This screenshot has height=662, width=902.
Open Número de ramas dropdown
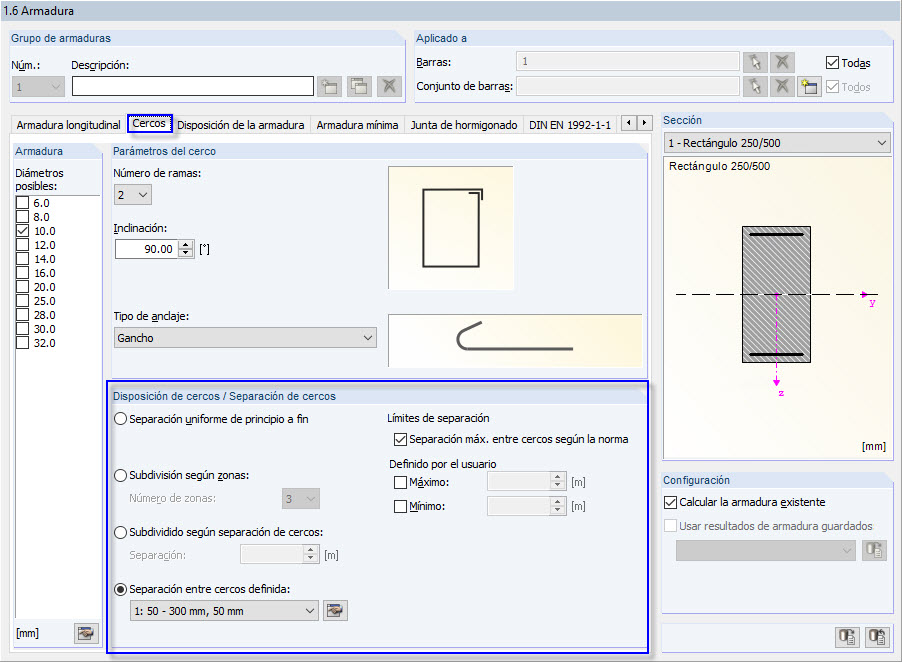click(133, 195)
